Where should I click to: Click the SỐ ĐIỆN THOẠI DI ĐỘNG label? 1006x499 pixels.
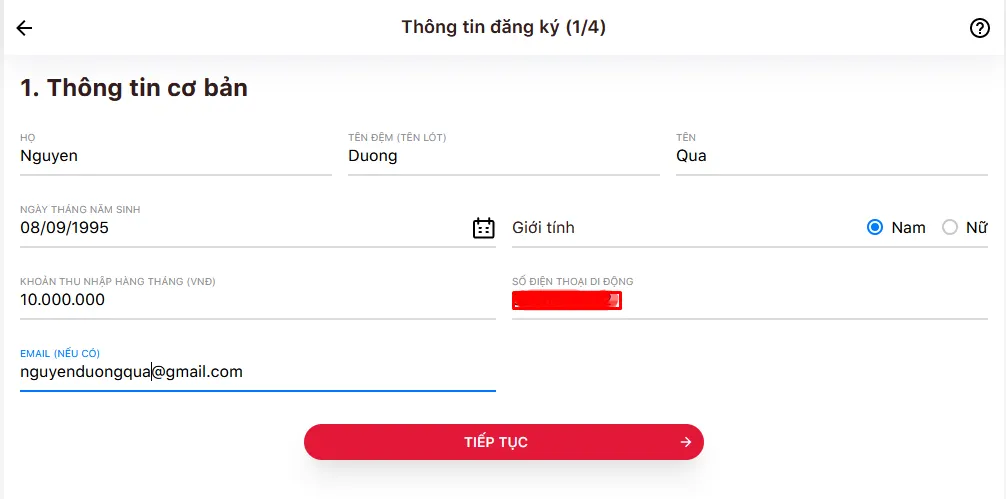coord(573,282)
